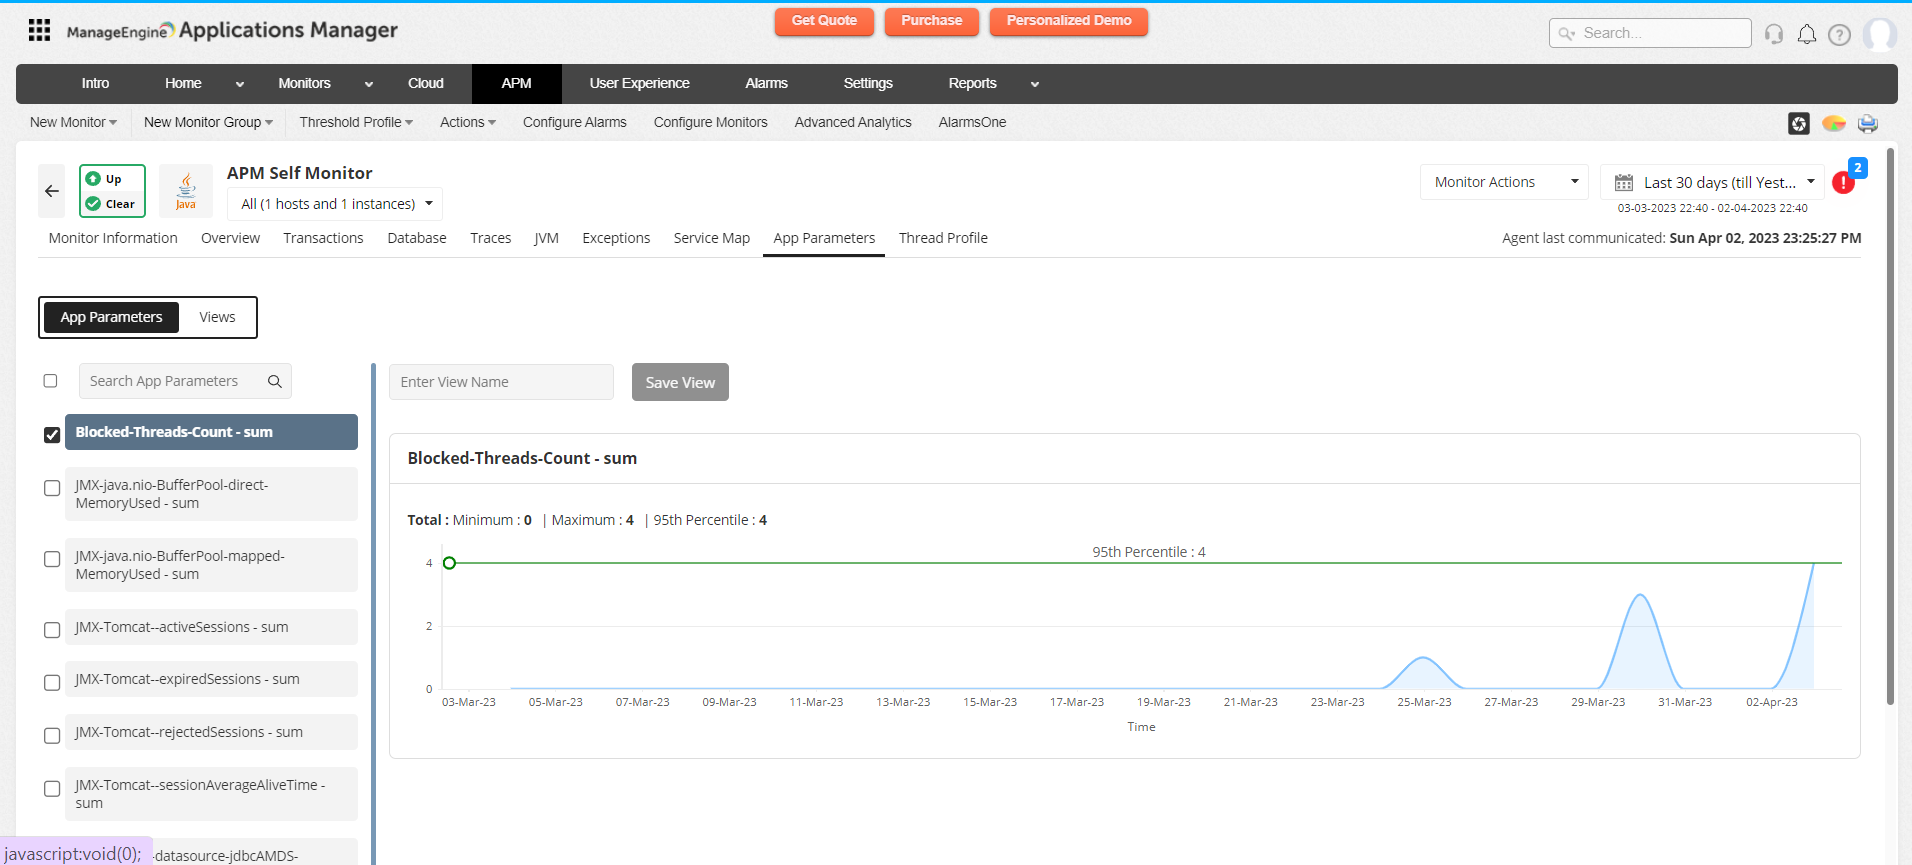Screen dimensions: 1912x865
Task: Click the Java monitor type icon
Action: tap(186, 190)
